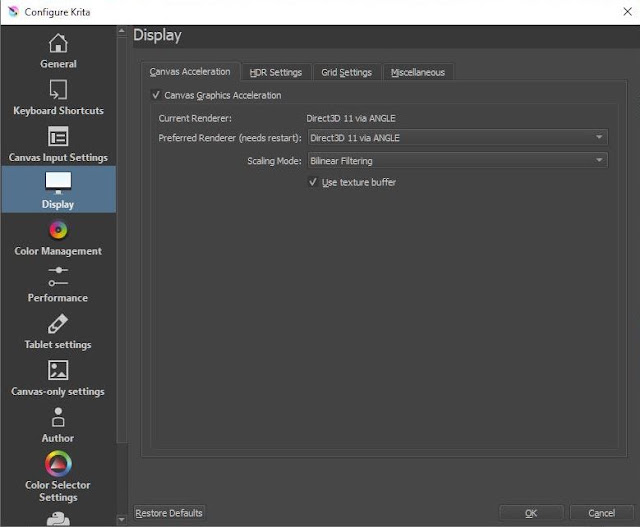Screen dimensions: 640x527
Task: Toggle Canvas Graphics Acceleration checkbox
Action: pos(156,95)
